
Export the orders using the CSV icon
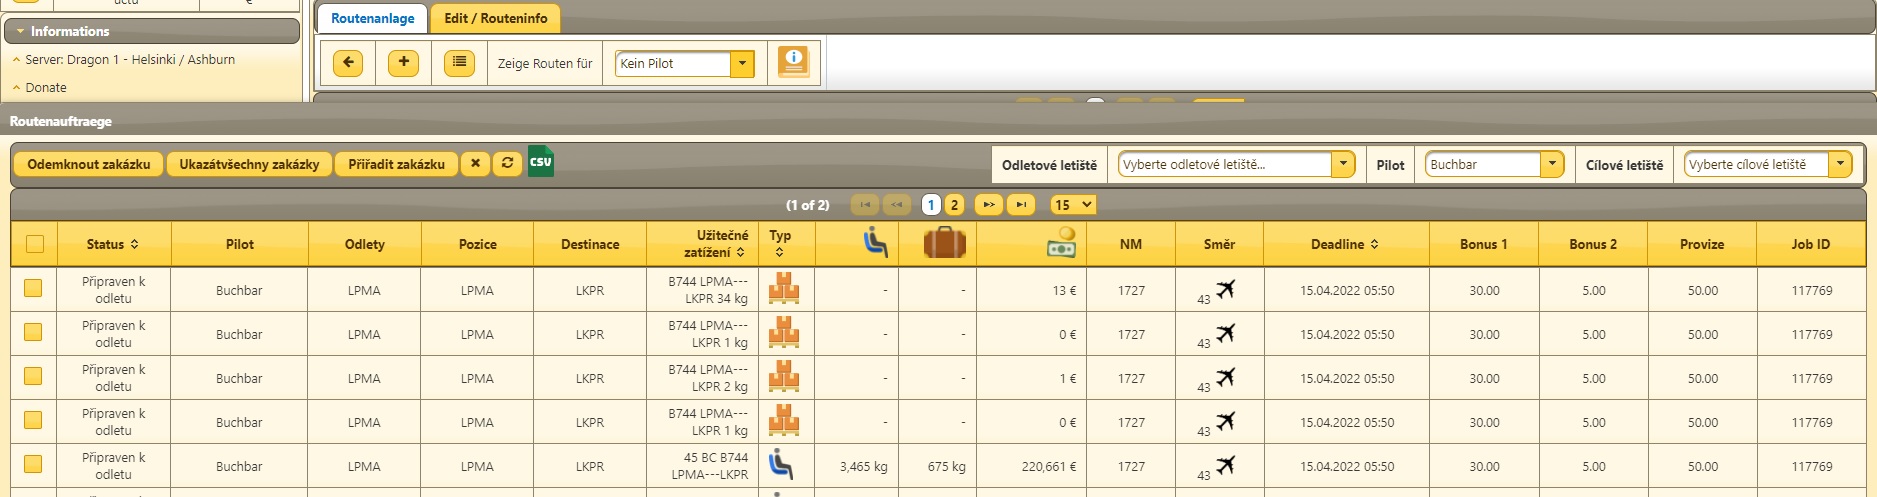click(x=540, y=163)
